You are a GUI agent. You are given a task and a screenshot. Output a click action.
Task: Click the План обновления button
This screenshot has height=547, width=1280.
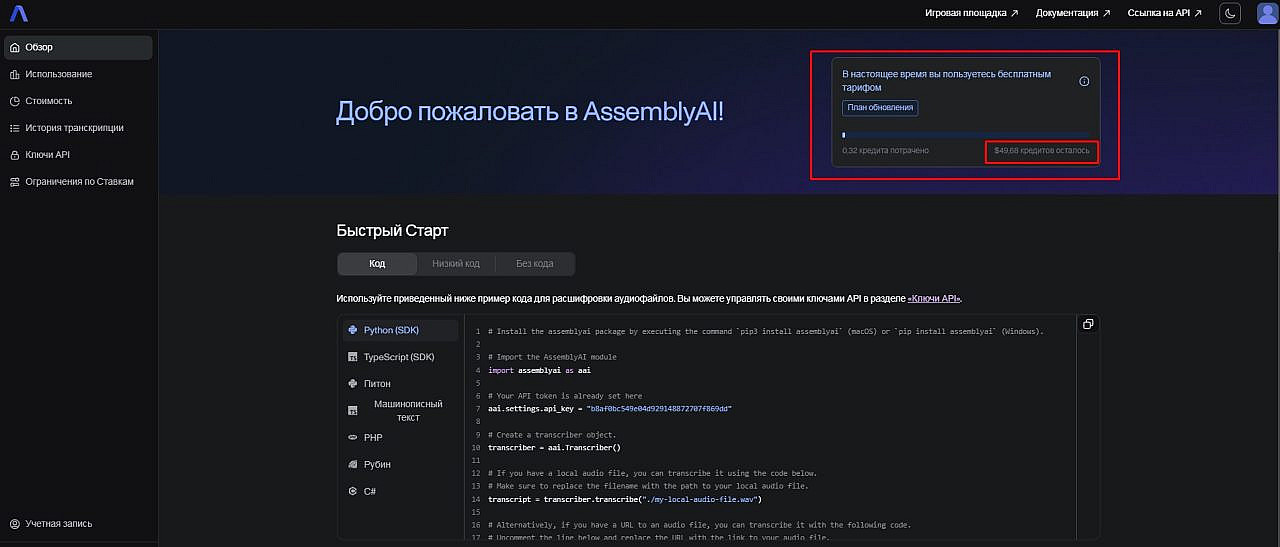click(x=880, y=108)
